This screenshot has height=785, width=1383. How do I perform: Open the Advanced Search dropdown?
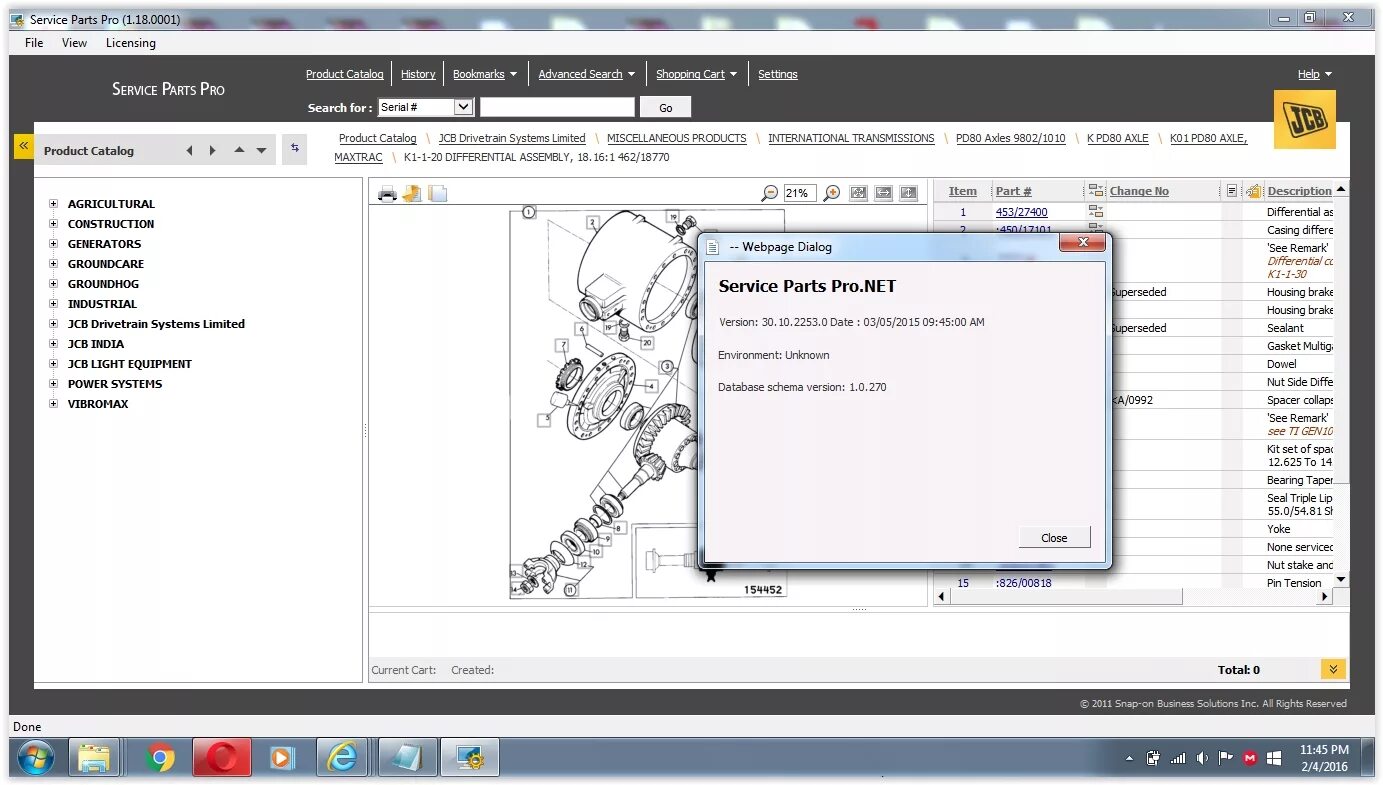tap(587, 74)
